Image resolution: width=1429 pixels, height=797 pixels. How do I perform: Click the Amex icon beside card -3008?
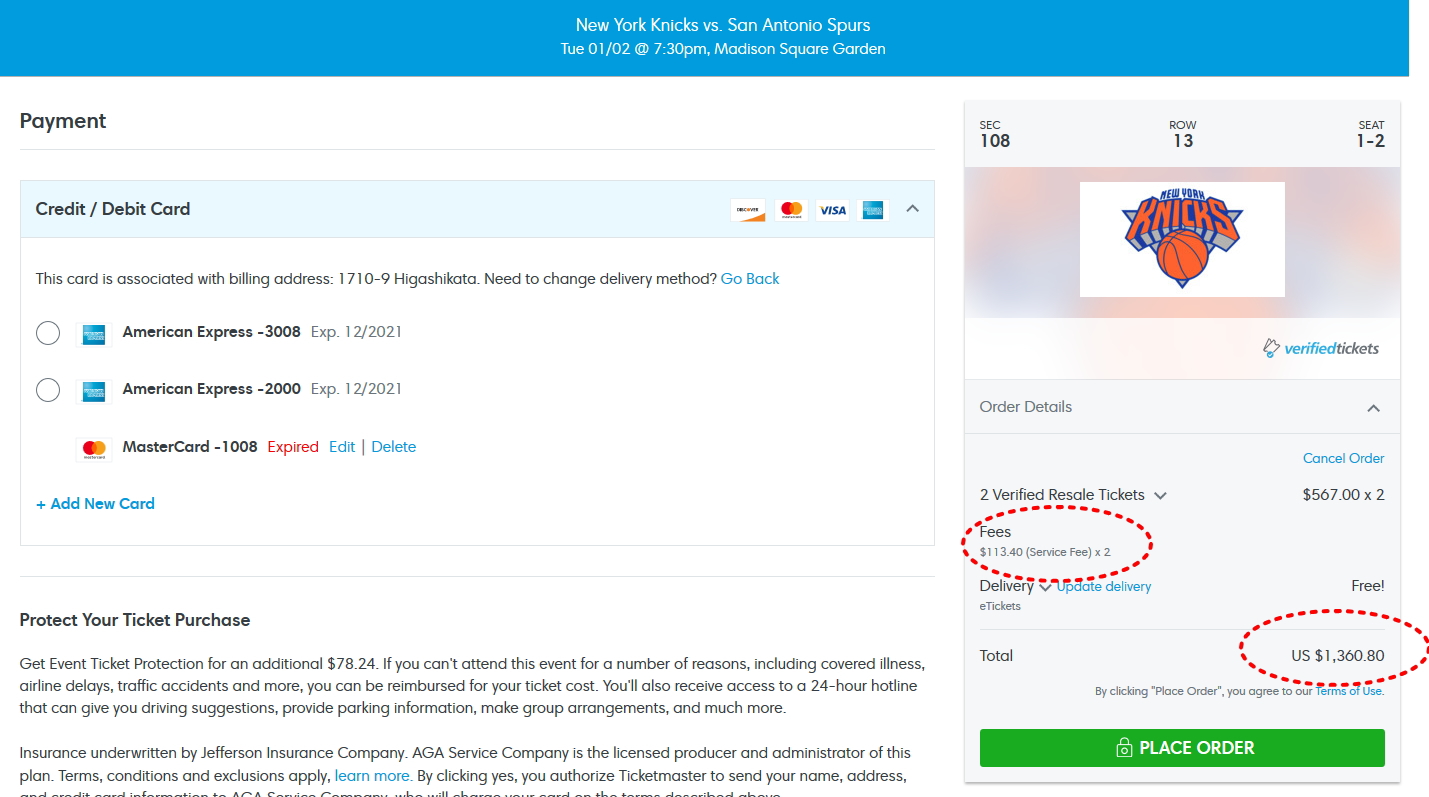coord(94,333)
